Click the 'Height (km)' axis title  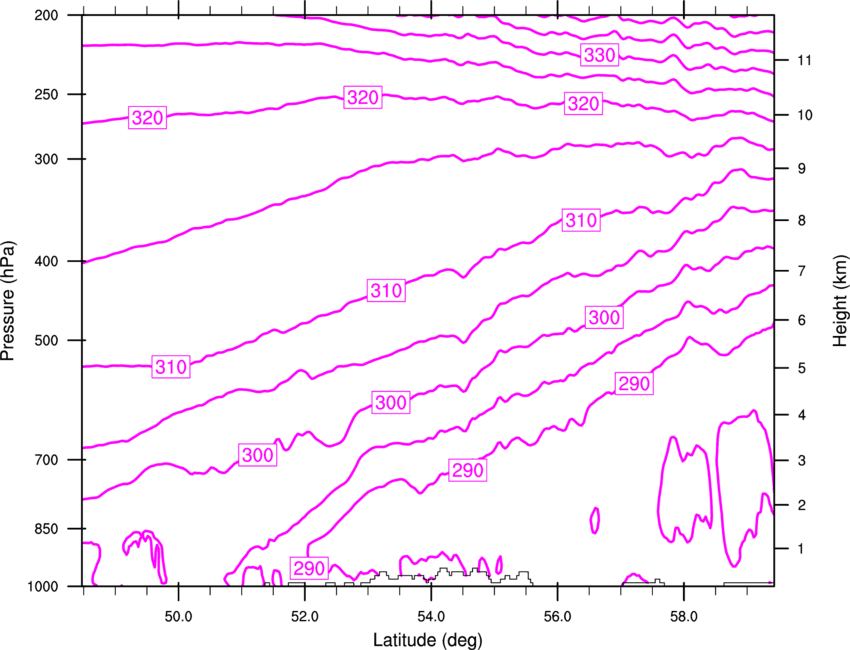tap(840, 300)
